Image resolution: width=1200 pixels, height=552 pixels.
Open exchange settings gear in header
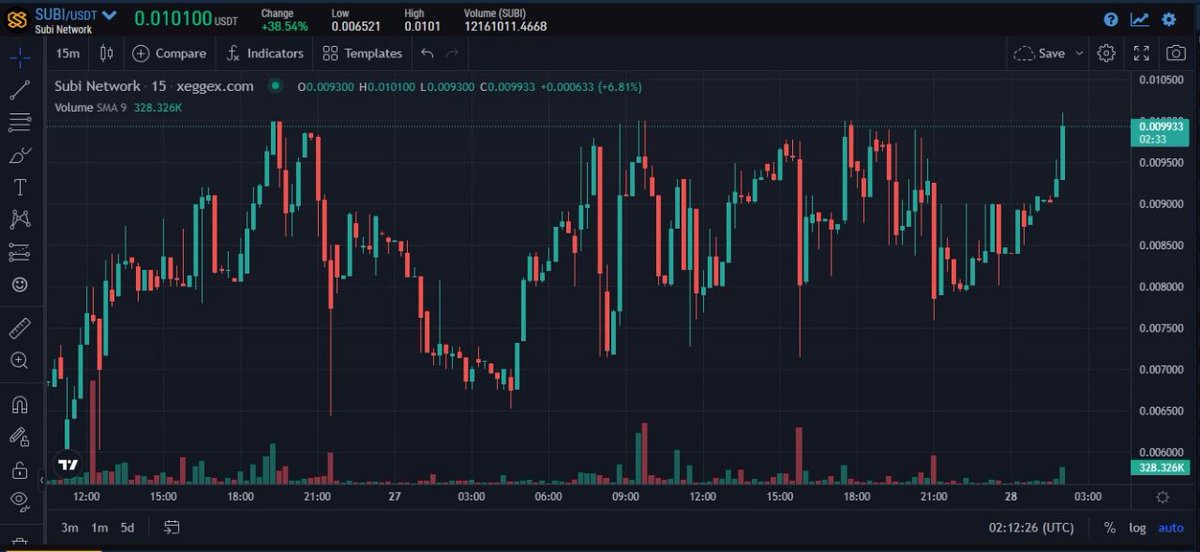[1169, 19]
